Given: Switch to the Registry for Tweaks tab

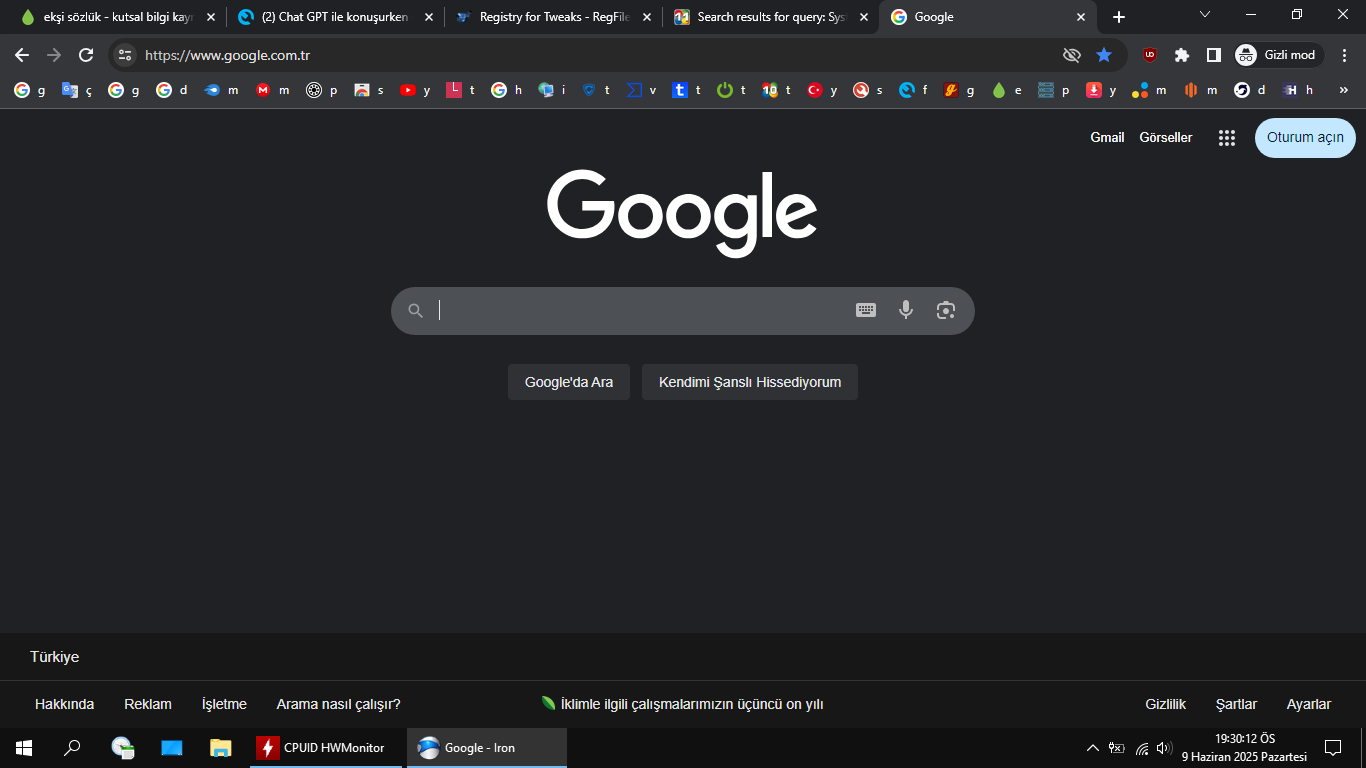Looking at the screenshot, I should coord(554,17).
